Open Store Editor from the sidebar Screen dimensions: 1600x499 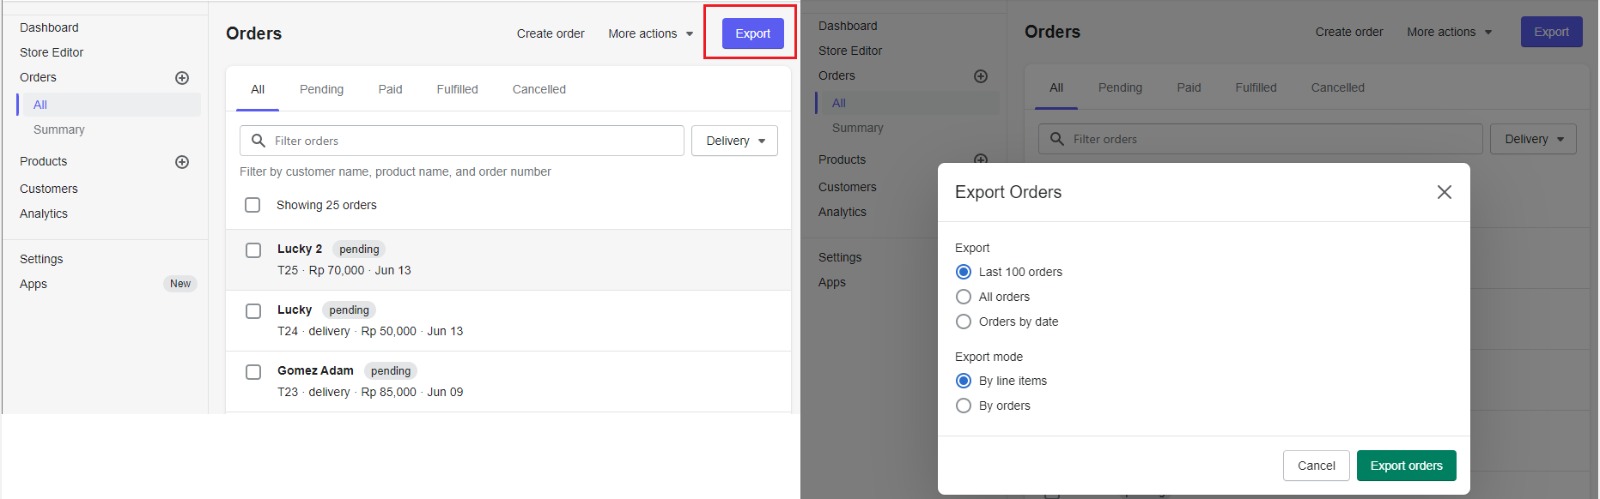click(x=52, y=53)
